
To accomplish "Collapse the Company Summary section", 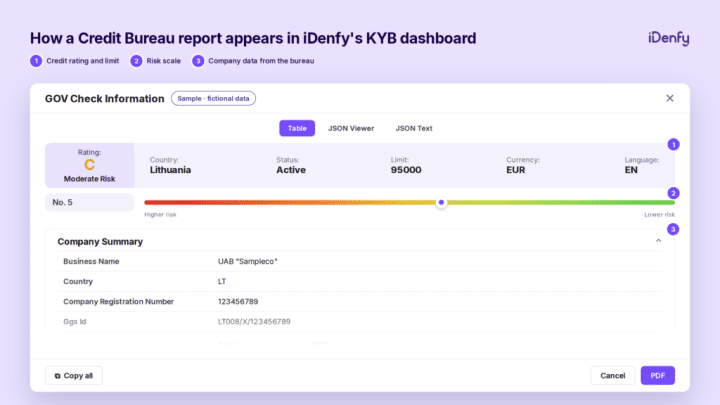I will (x=658, y=241).
